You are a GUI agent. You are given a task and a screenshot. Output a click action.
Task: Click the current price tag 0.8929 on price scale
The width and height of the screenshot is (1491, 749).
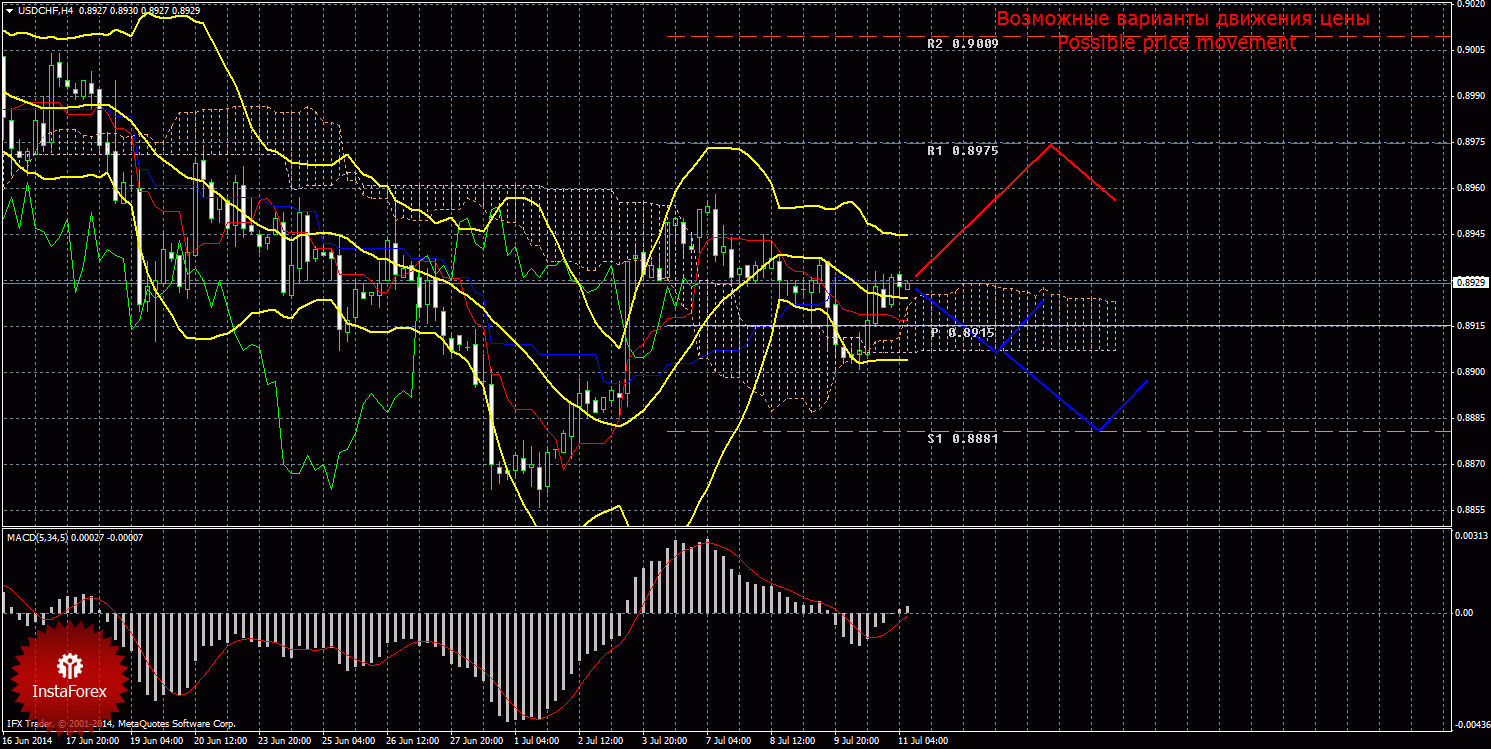point(1469,282)
